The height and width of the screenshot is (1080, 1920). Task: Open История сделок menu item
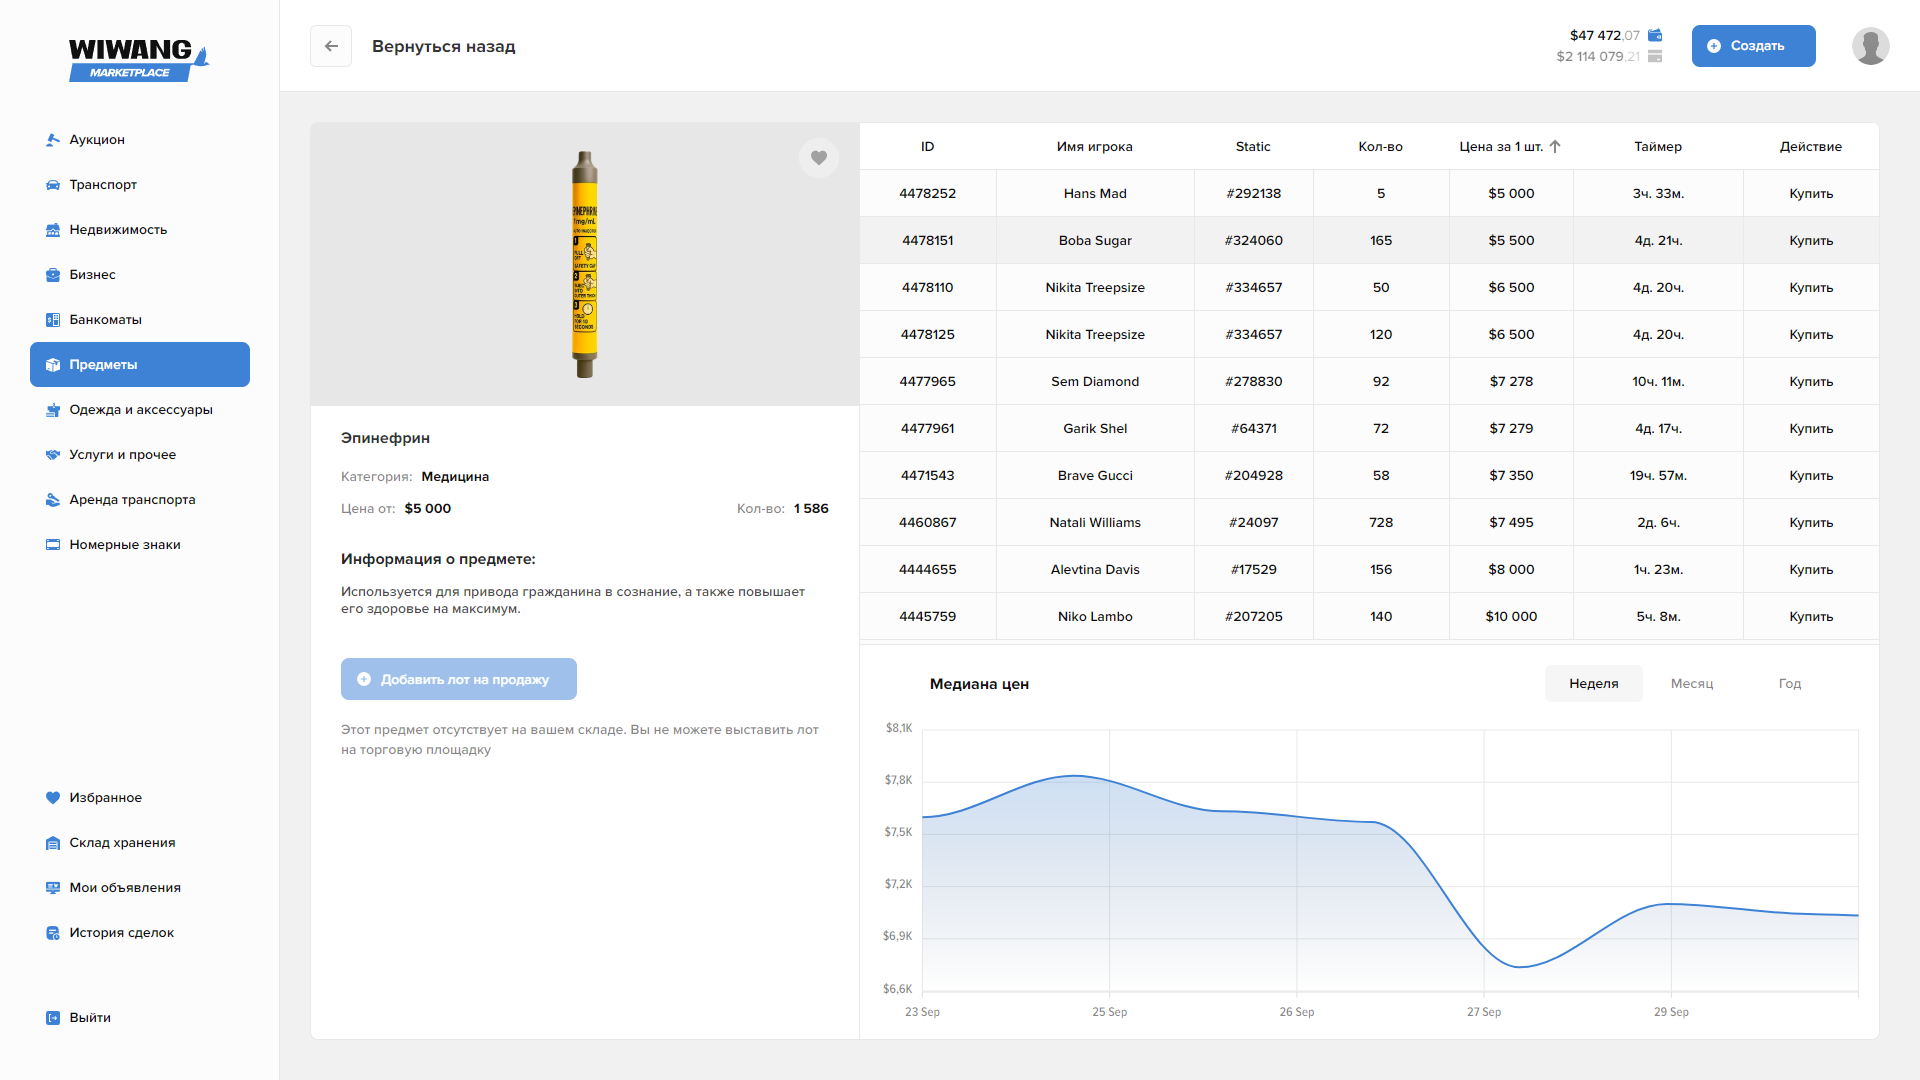121,933
